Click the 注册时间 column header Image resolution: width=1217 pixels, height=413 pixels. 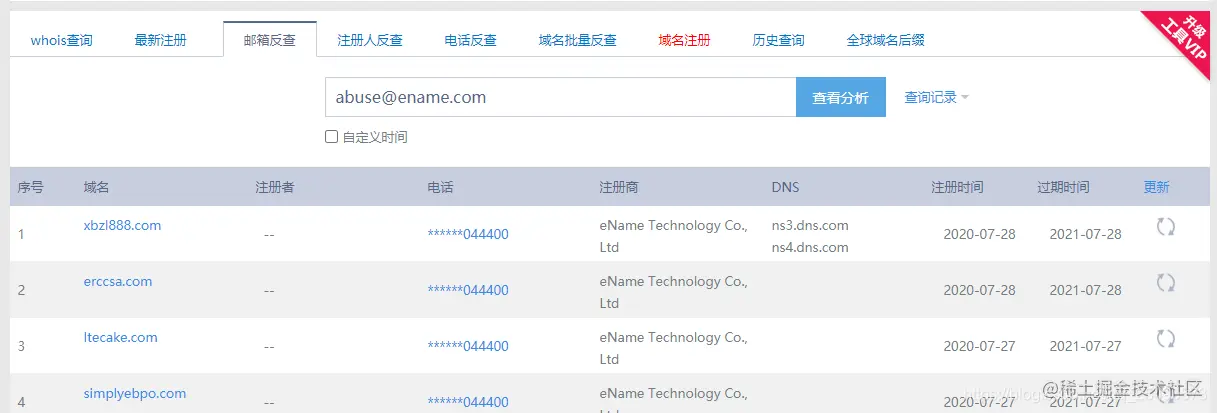pyautogui.click(x=957, y=187)
